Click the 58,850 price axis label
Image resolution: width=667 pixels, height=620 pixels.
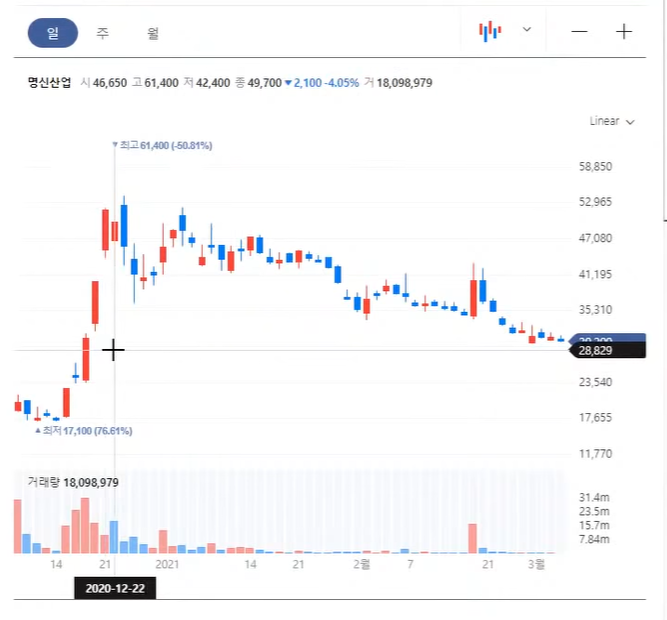(595, 166)
